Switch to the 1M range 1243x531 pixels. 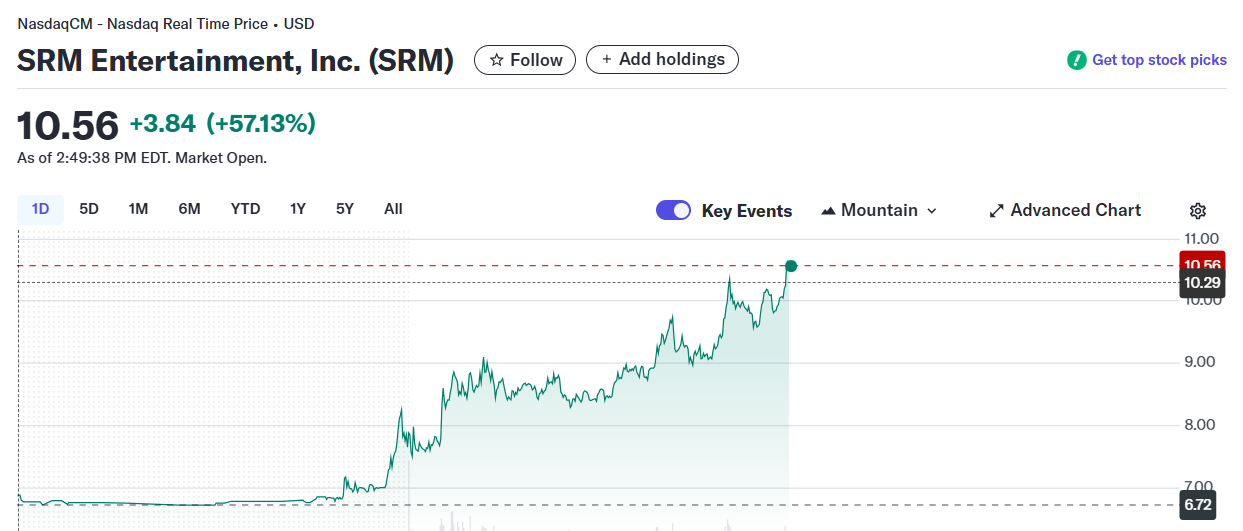point(138,209)
